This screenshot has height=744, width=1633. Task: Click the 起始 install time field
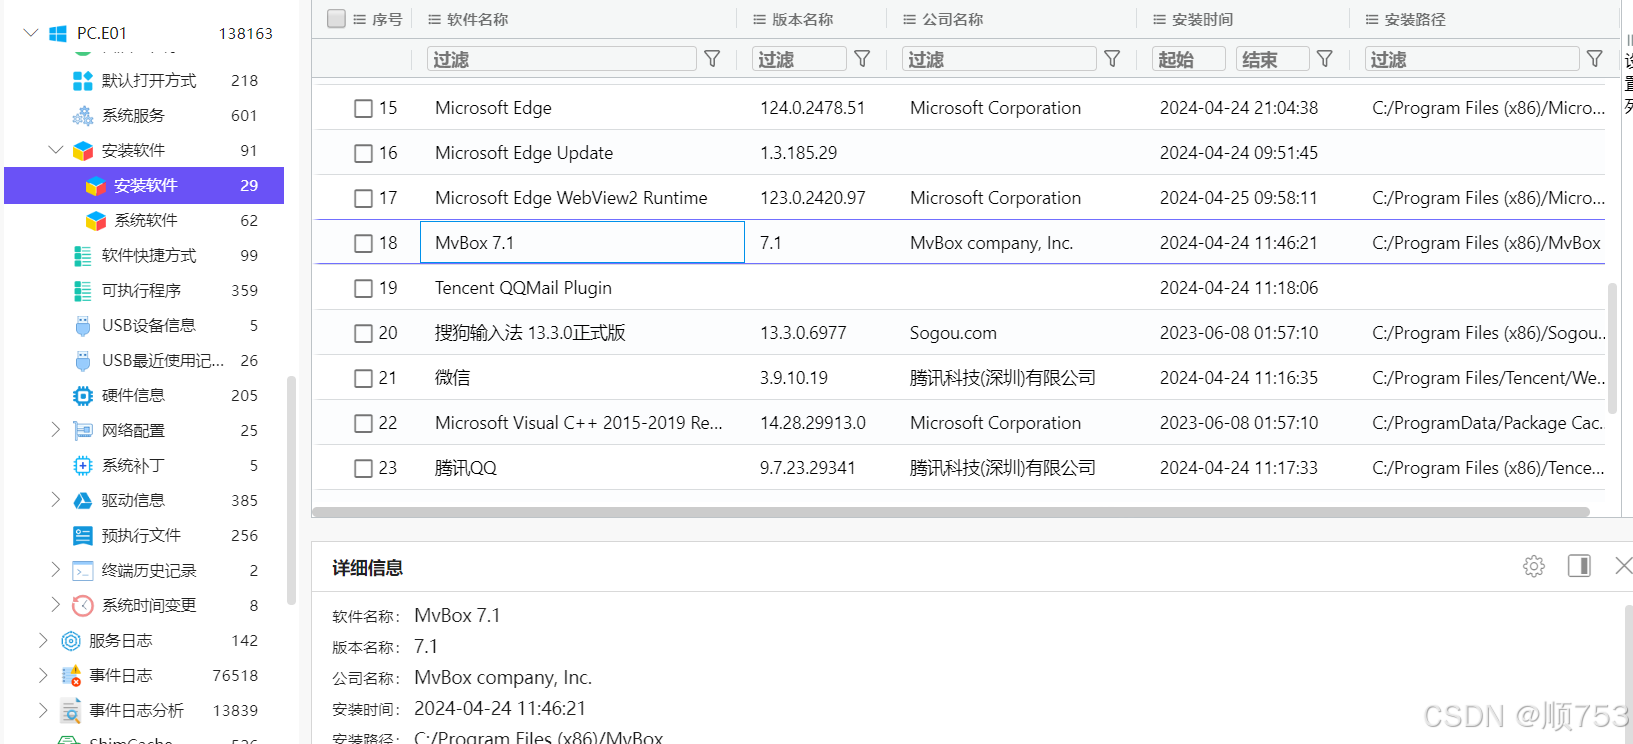pyautogui.click(x=1189, y=59)
